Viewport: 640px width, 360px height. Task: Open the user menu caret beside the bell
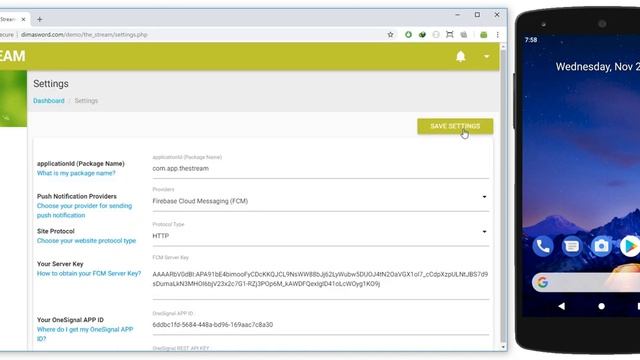(x=487, y=56)
